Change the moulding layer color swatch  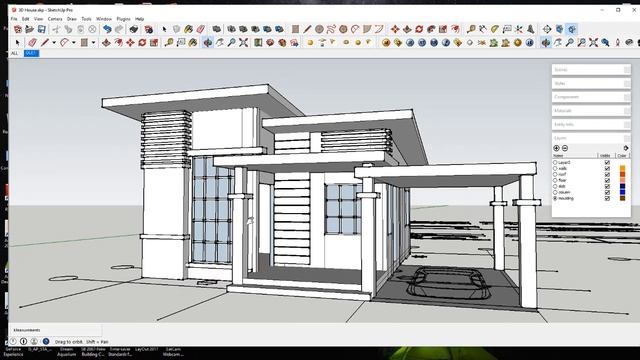point(622,198)
